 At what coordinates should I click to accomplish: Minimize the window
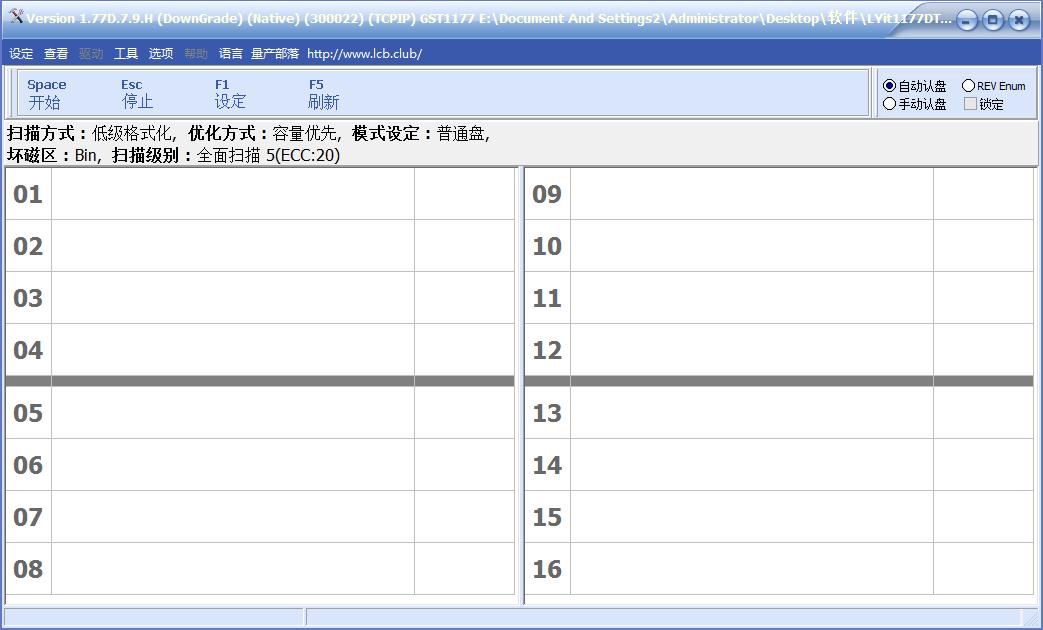[x=967, y=21]
